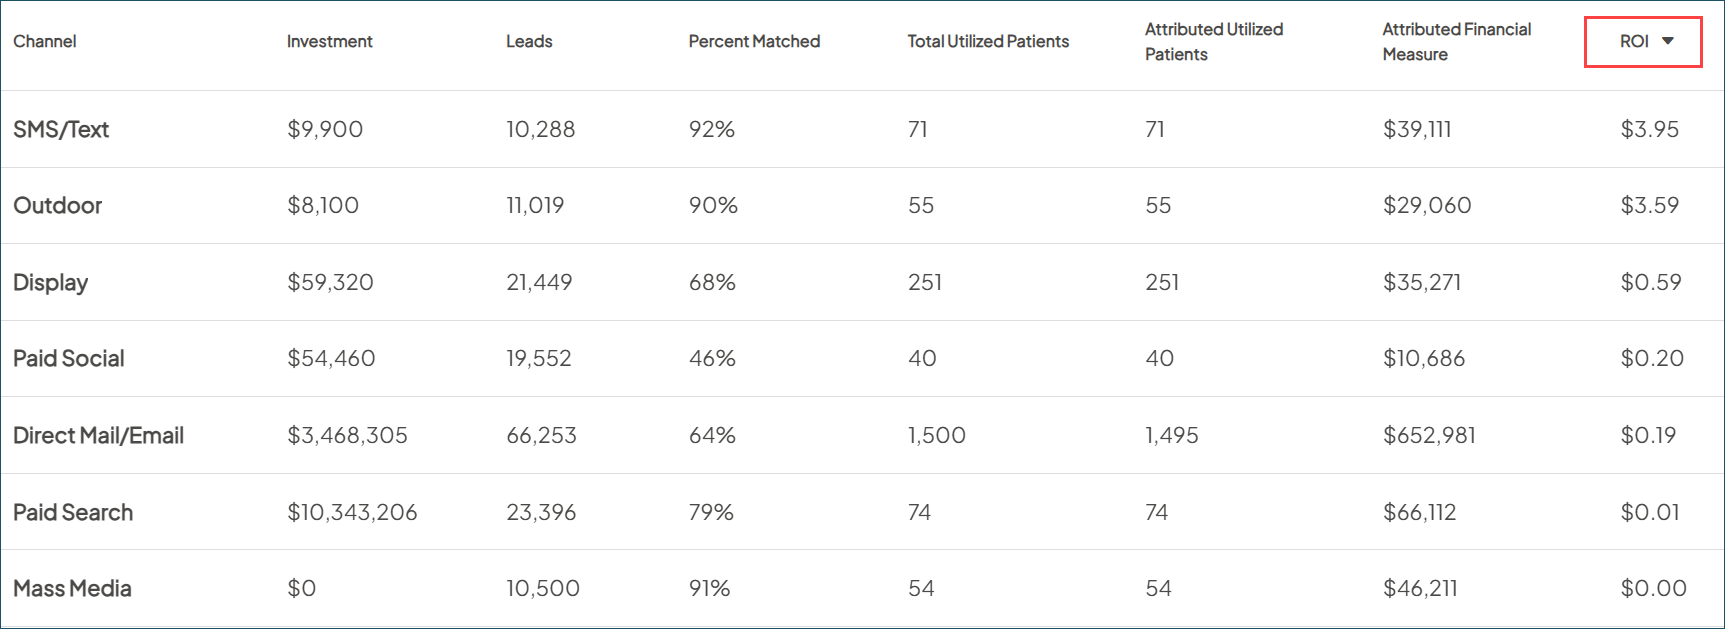
Task: Click the 66,253 leads cell
Action: (x=541, y=435)
